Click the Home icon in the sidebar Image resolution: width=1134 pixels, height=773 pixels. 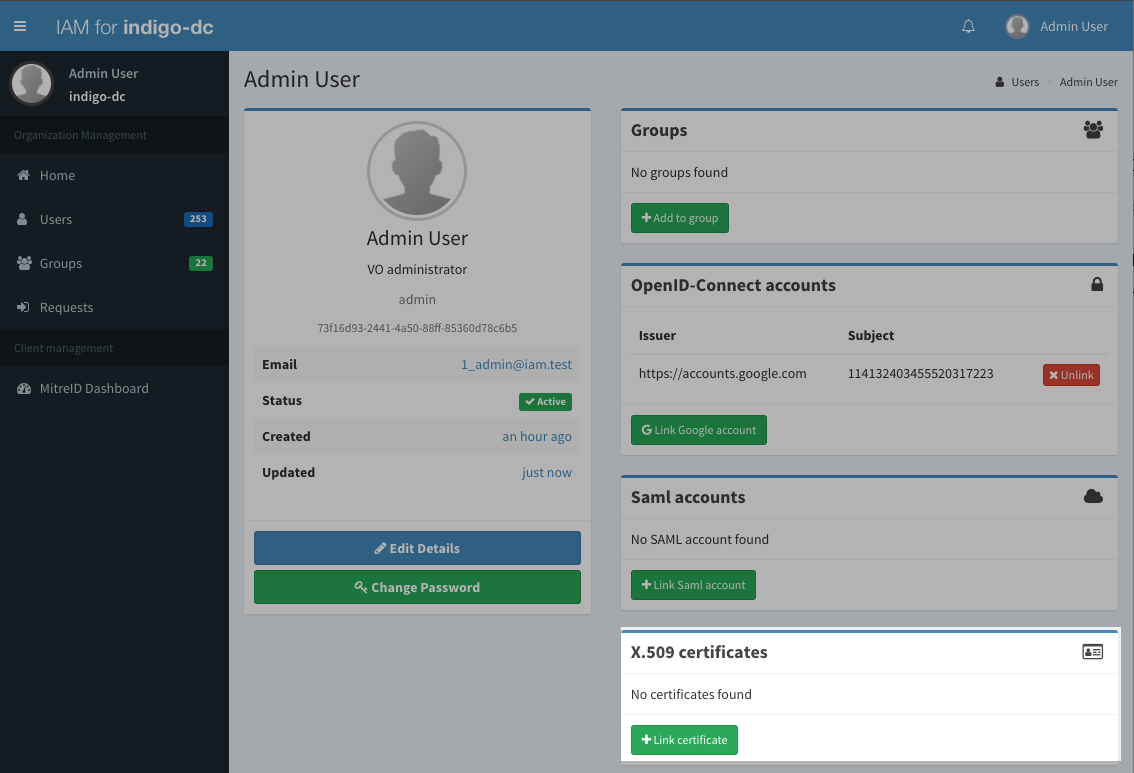pos(22,175)
